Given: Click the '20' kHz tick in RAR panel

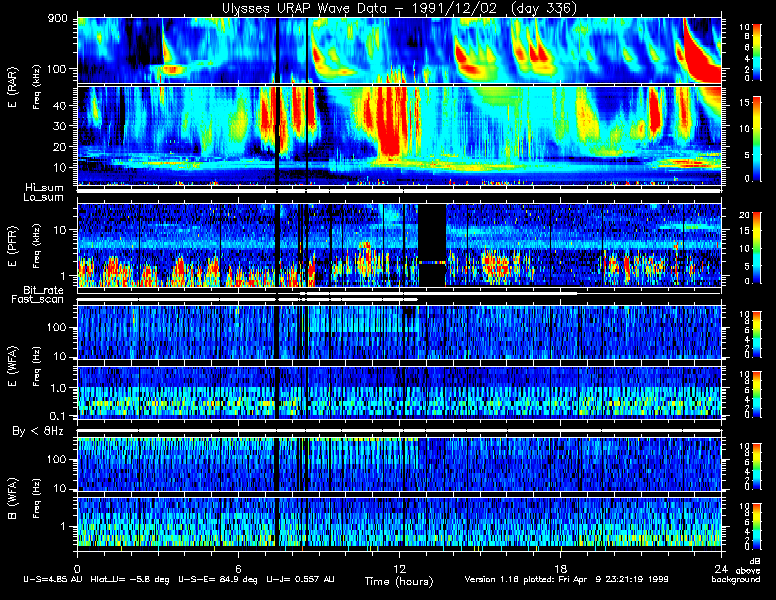Looking at the screenshot, I should point(60,147).
